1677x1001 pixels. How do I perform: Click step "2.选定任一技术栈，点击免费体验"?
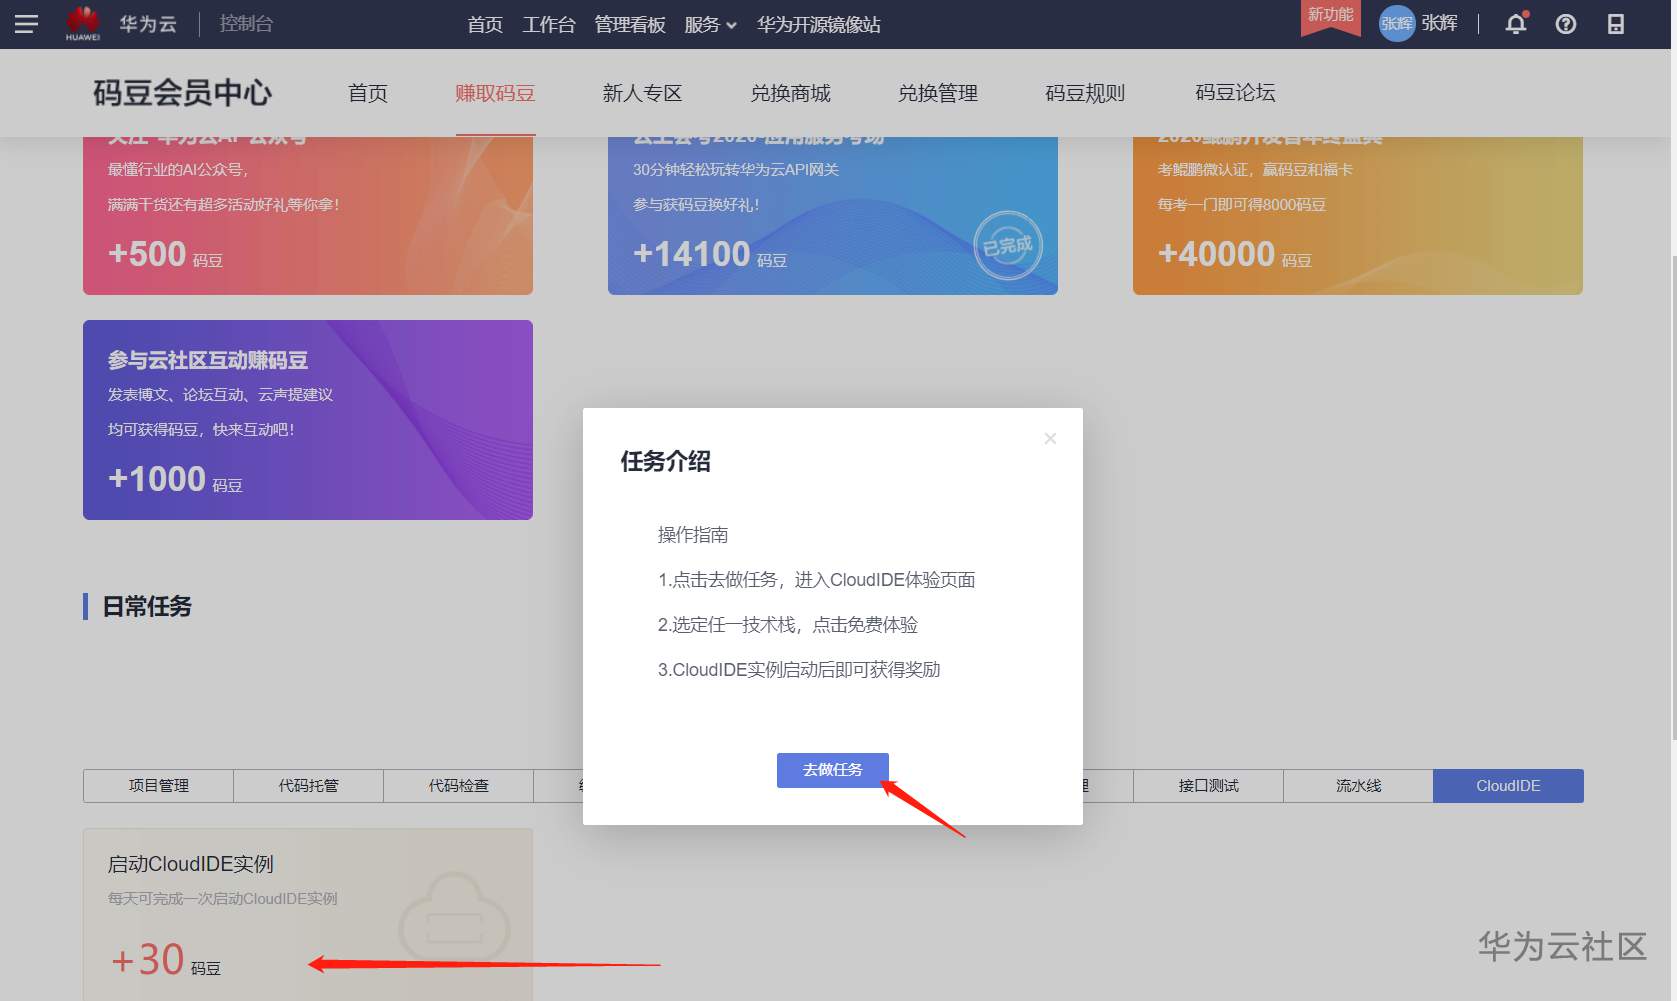click(787, 625)
